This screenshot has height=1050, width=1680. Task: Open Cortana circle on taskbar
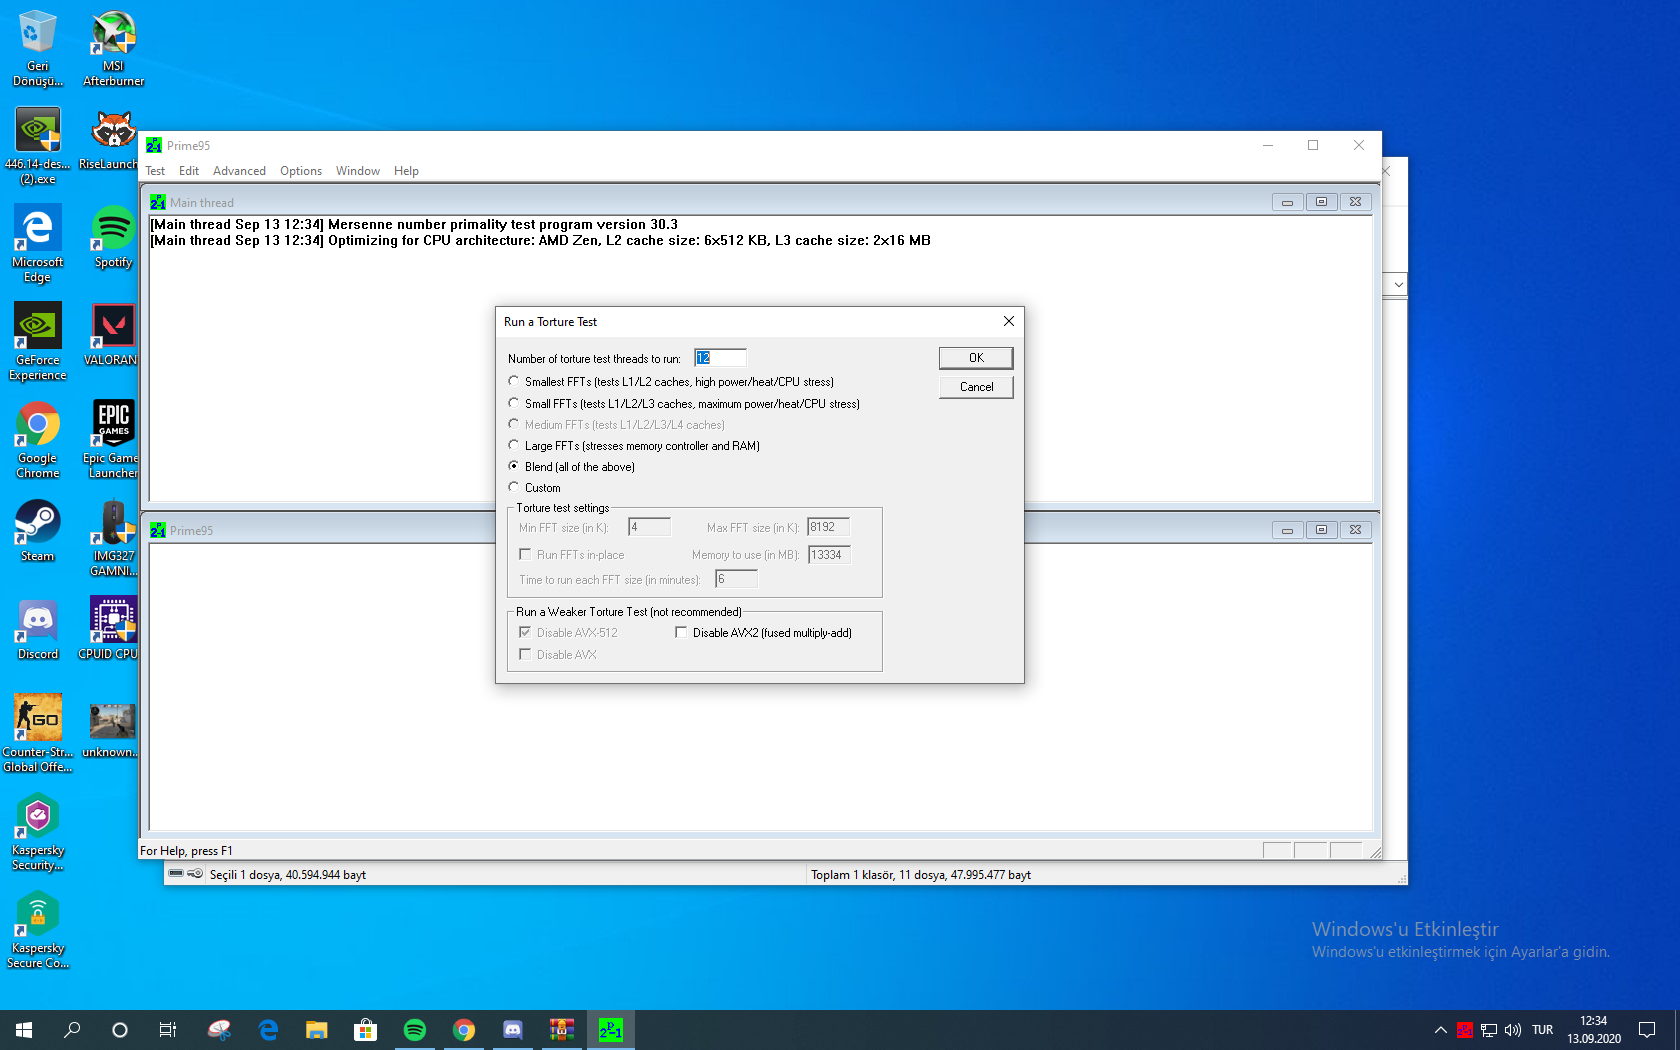pos(120,1030)
